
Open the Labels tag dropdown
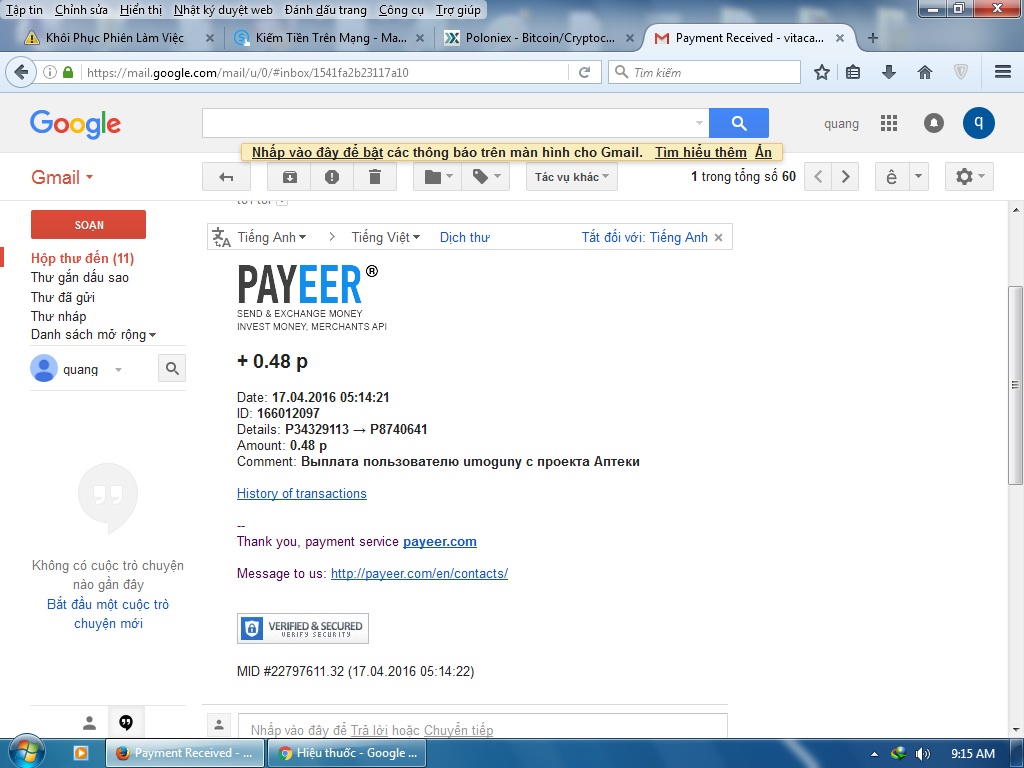pos(486,177)
